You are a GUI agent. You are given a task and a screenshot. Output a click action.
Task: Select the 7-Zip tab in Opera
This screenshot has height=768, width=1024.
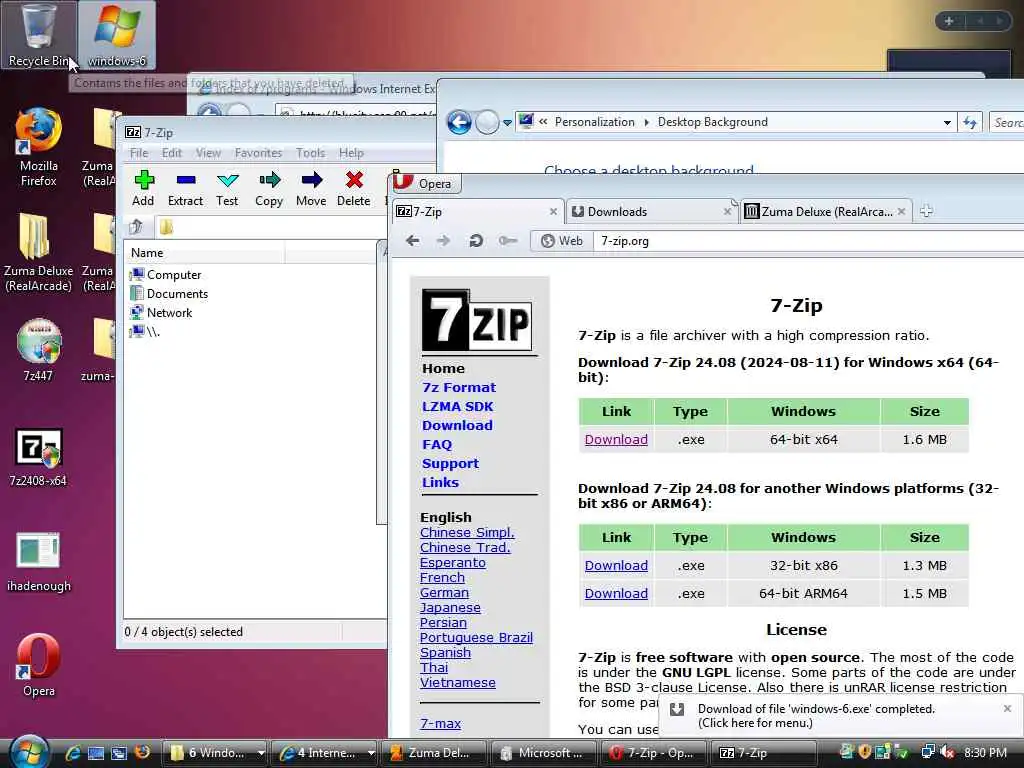[x=477, y=212]
